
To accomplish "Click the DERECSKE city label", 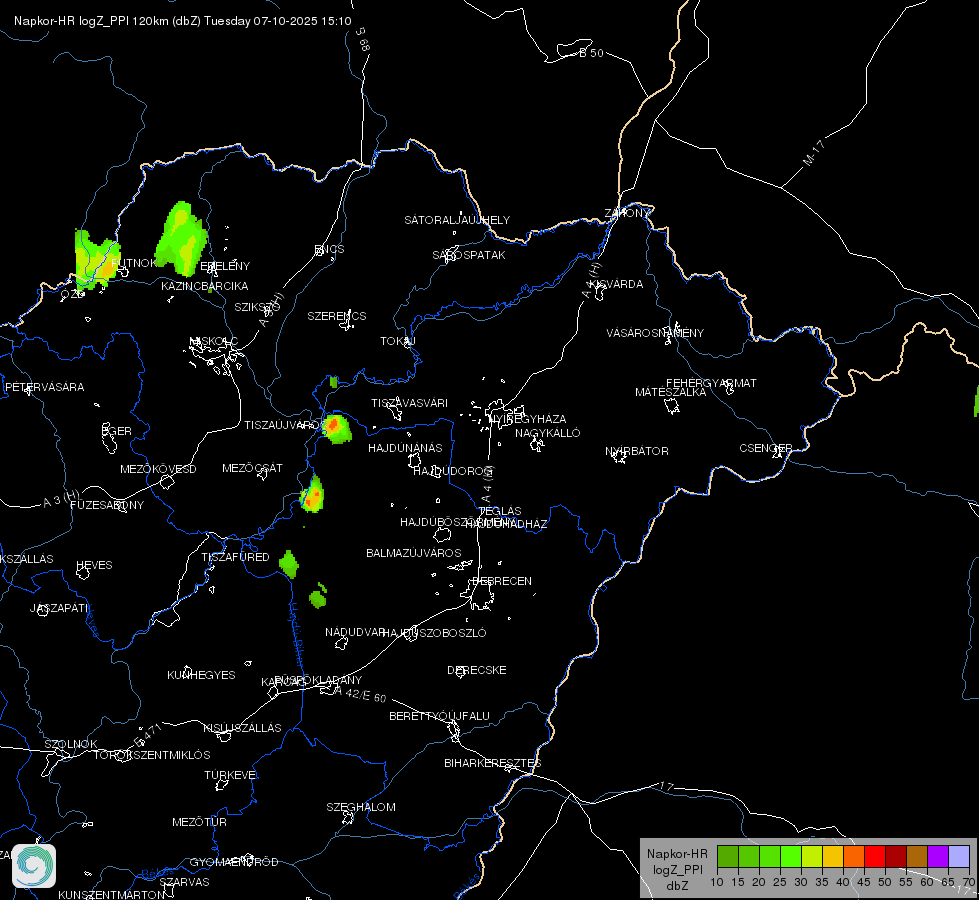I will [x=477, y=670].
